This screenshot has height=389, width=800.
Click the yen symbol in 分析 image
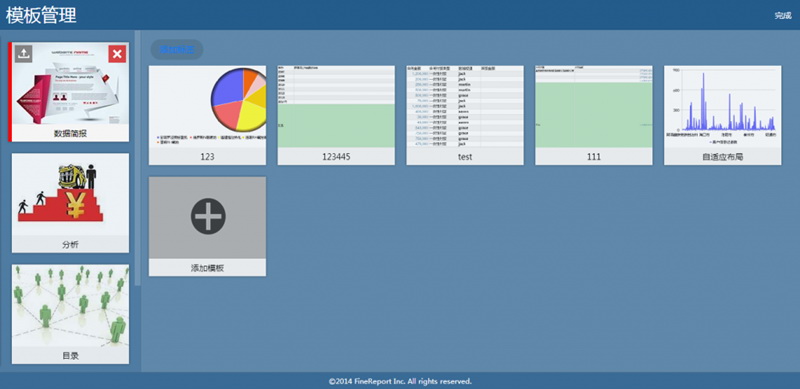76,206
